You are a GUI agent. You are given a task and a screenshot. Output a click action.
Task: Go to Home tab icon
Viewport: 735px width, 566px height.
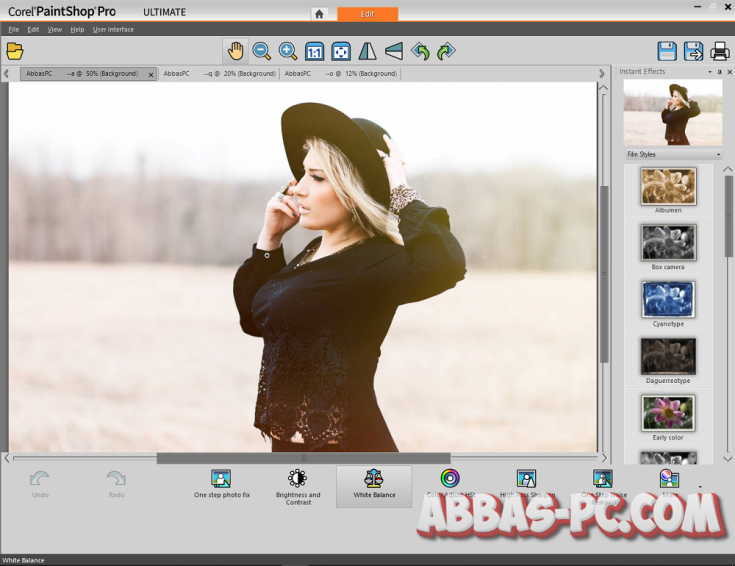319,14
